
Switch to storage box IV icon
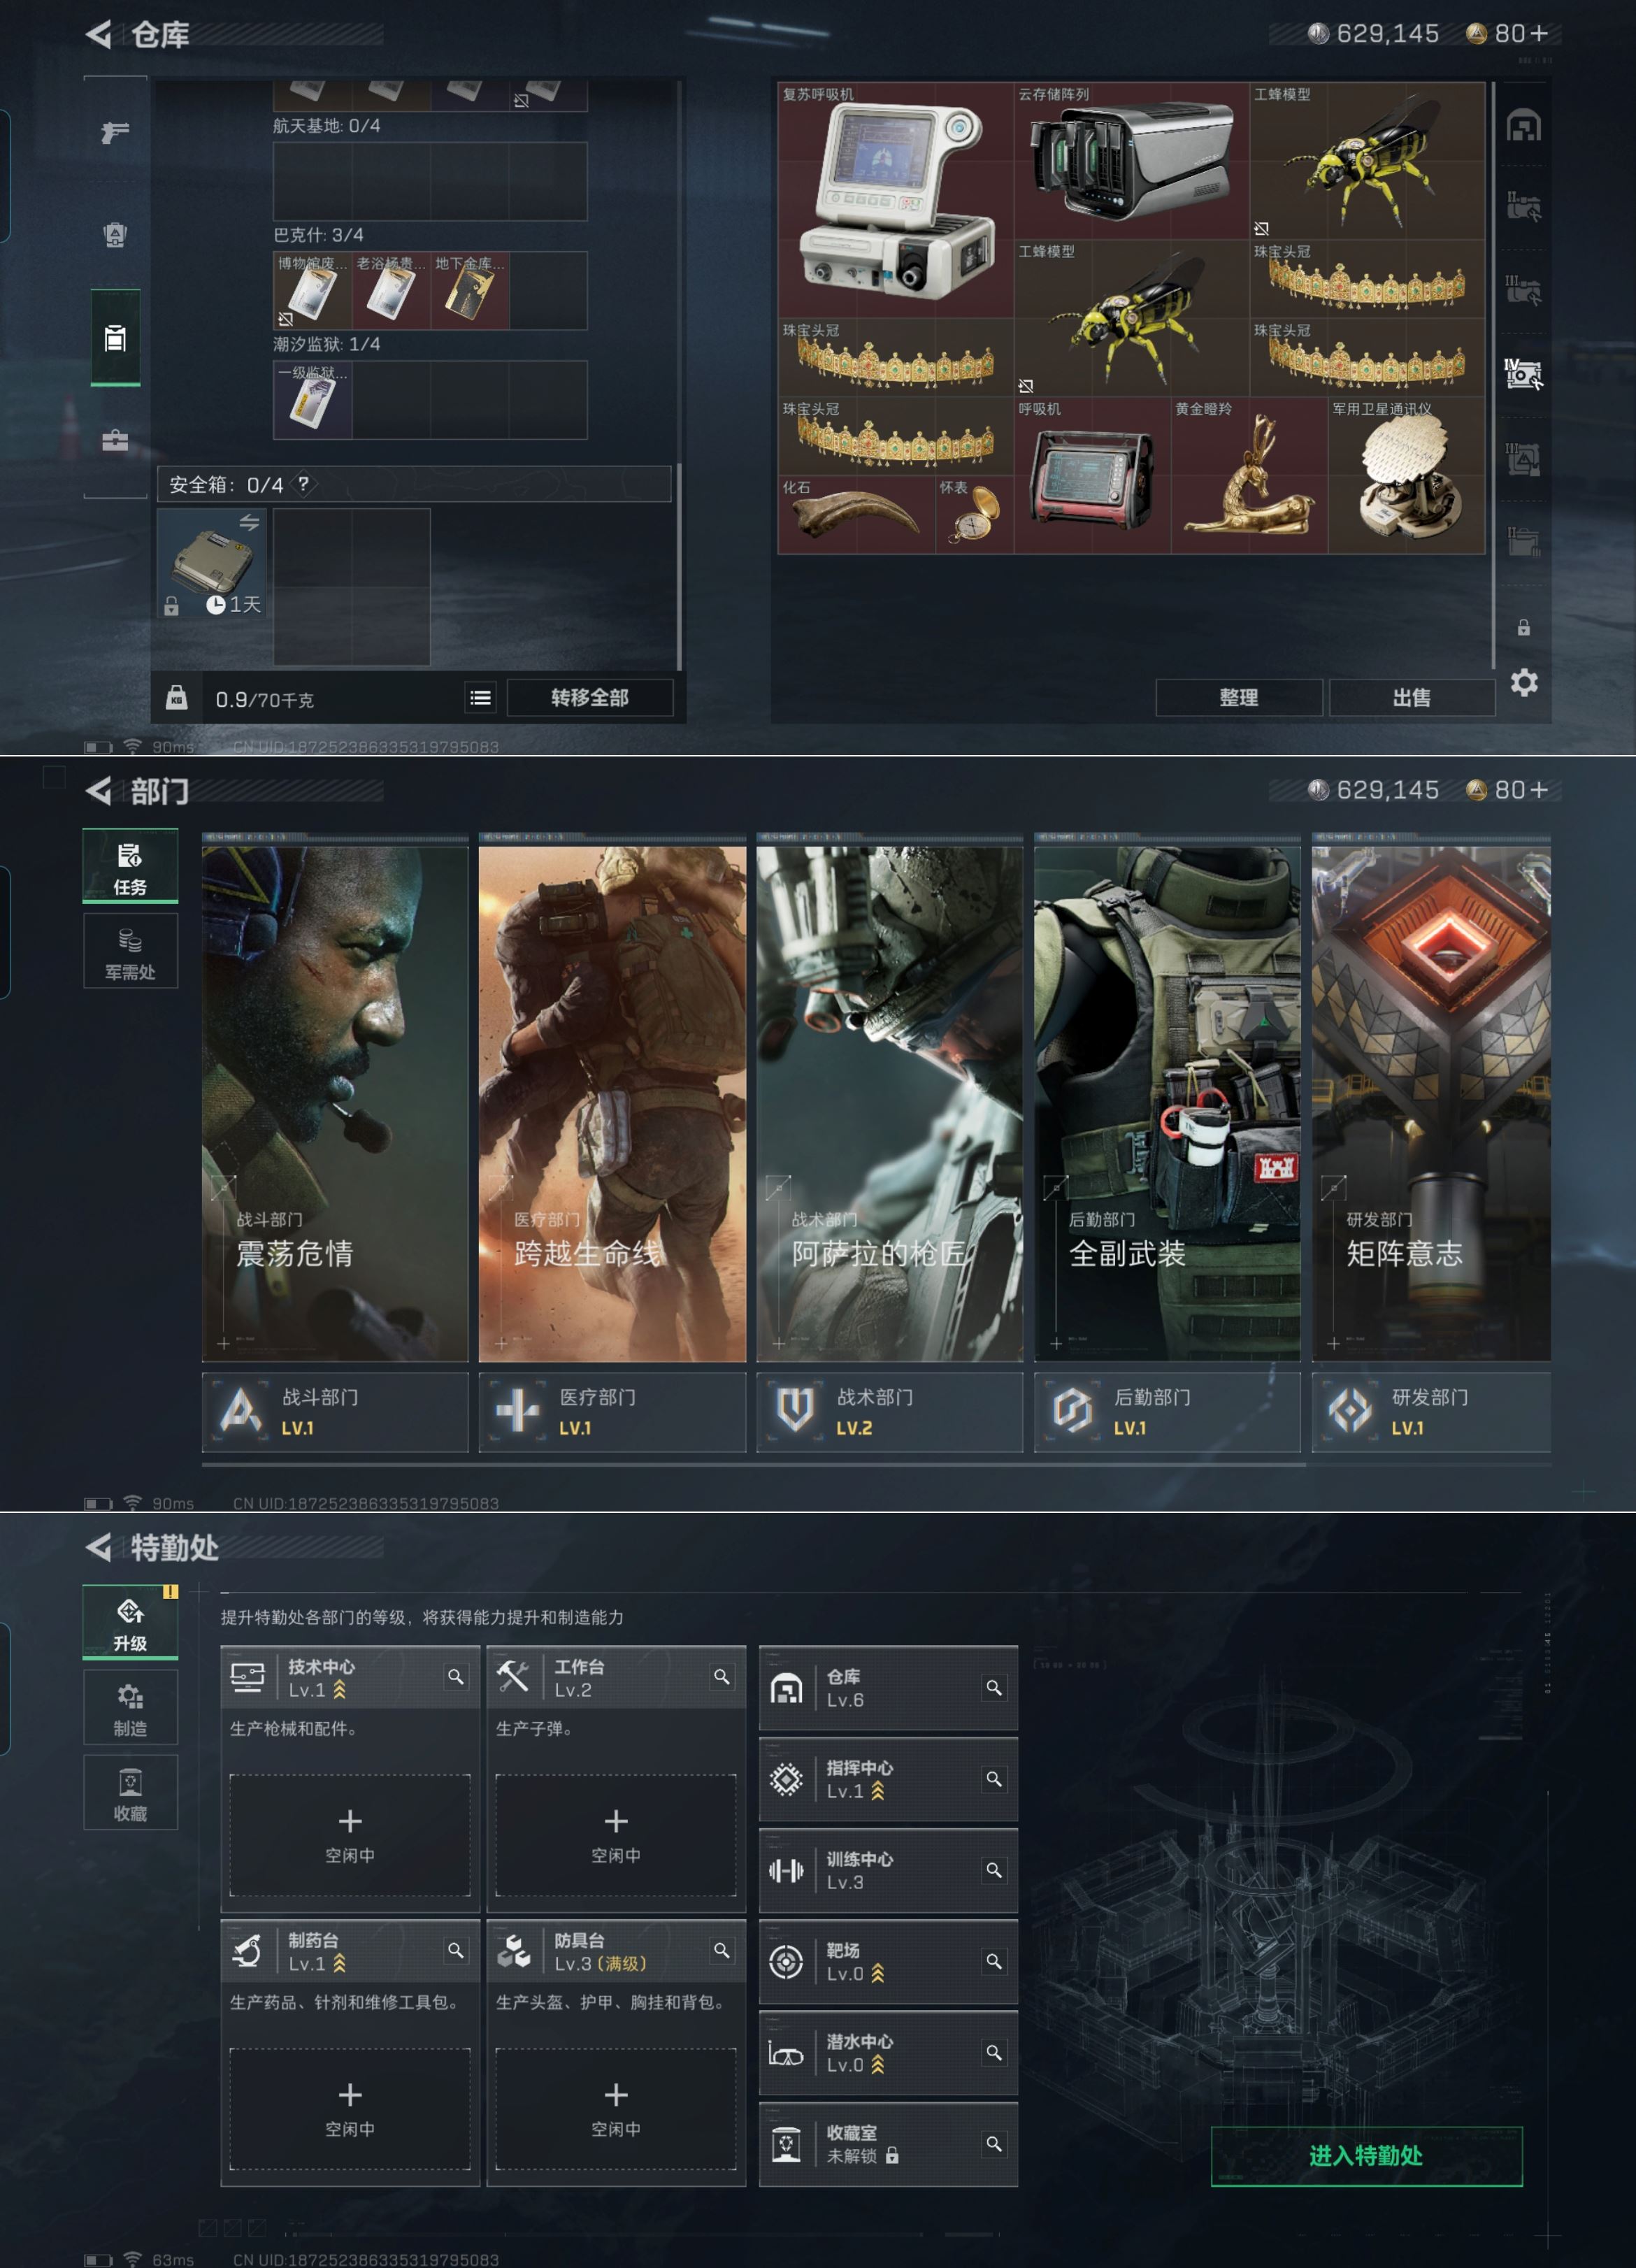(1523, 373)
